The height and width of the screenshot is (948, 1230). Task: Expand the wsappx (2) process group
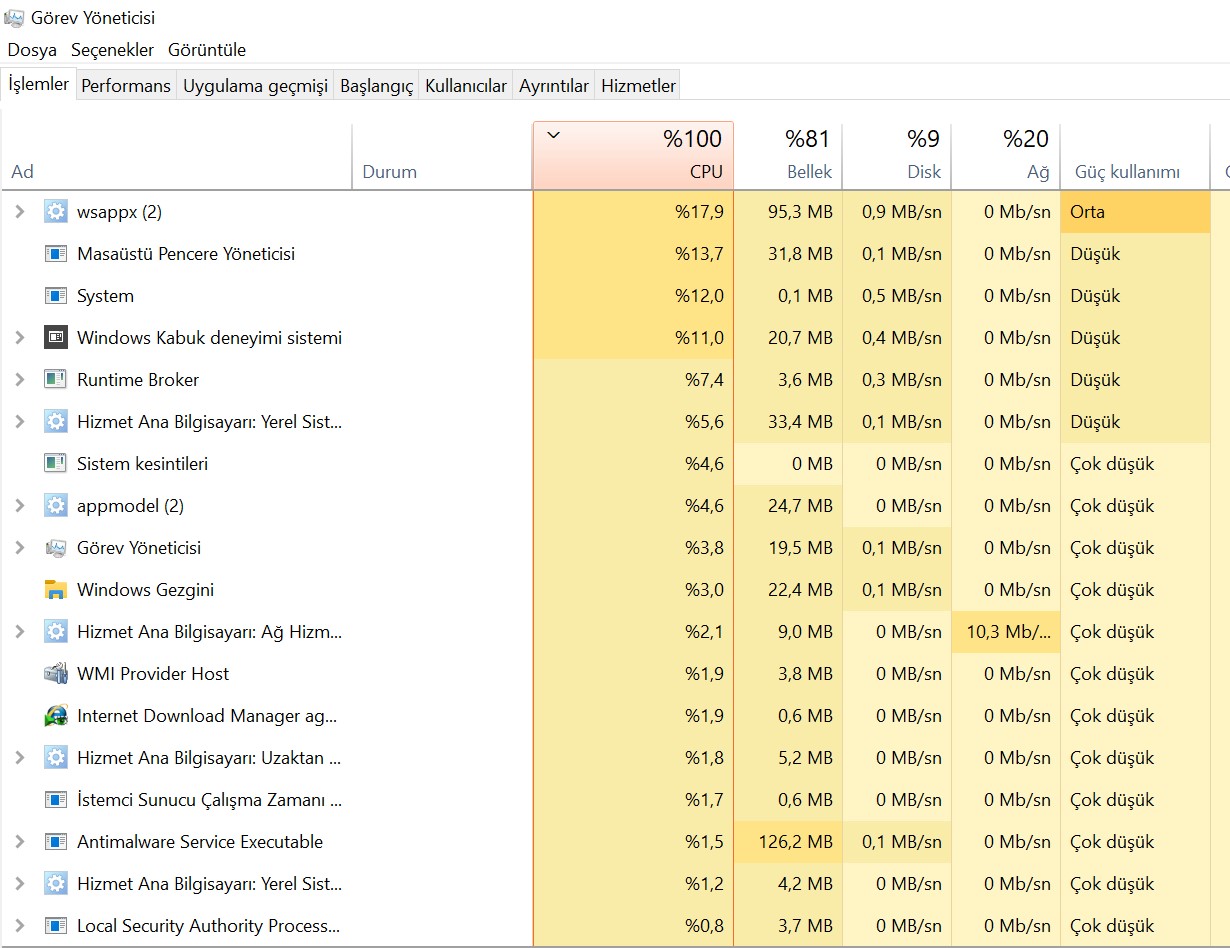[x=19, y=212]
